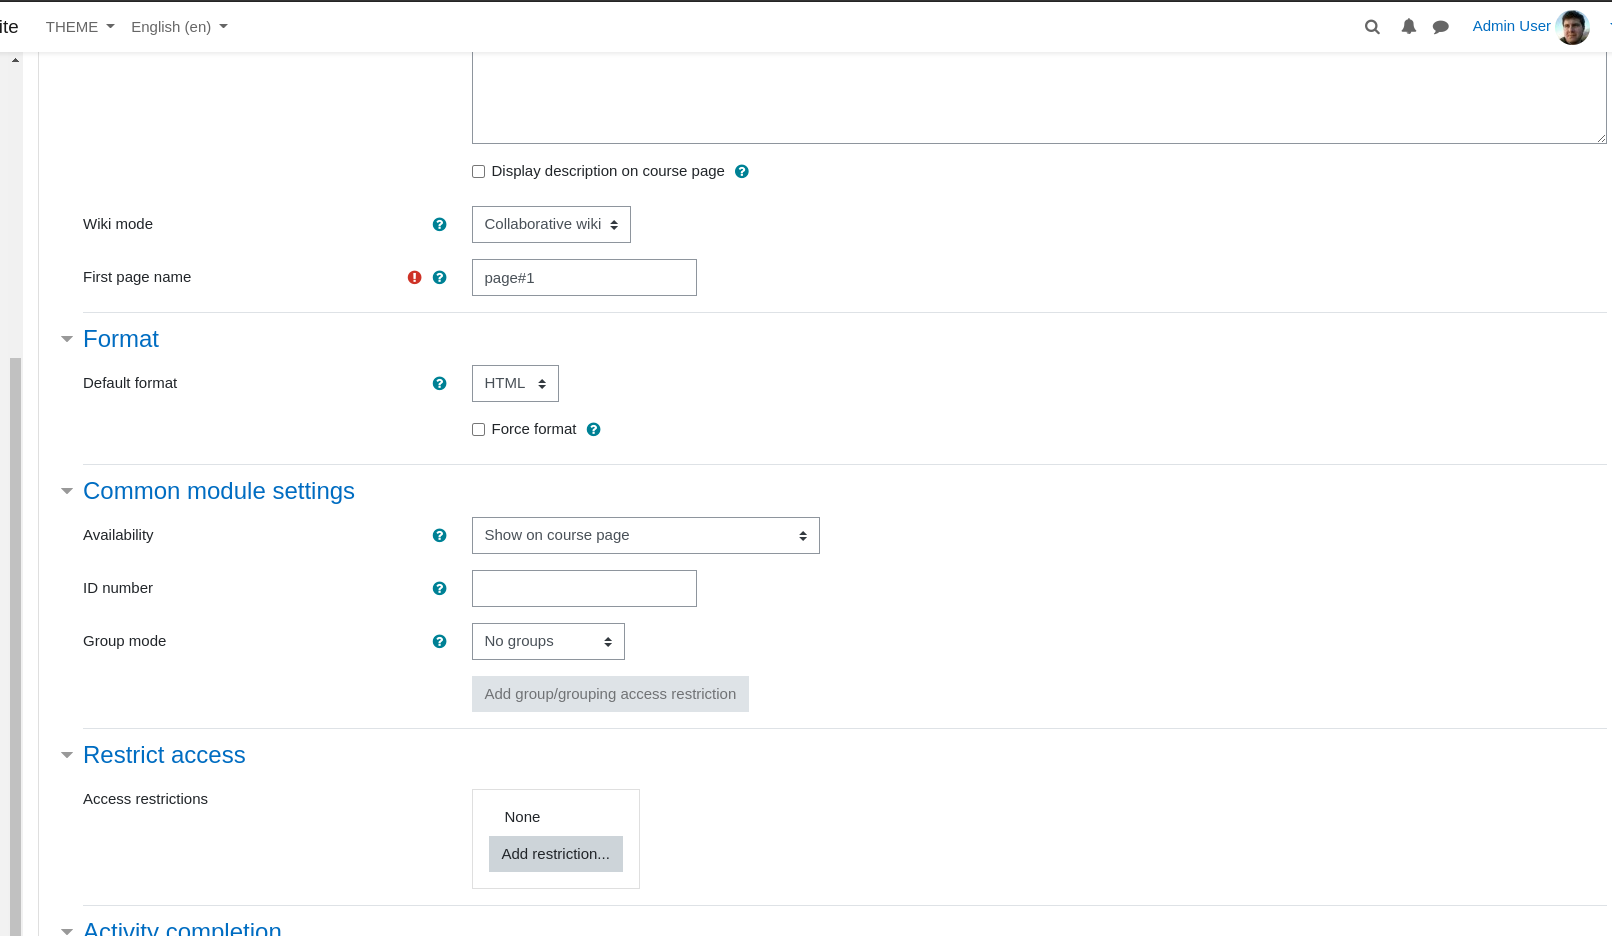Collapse the Format section

click(120, 339)
